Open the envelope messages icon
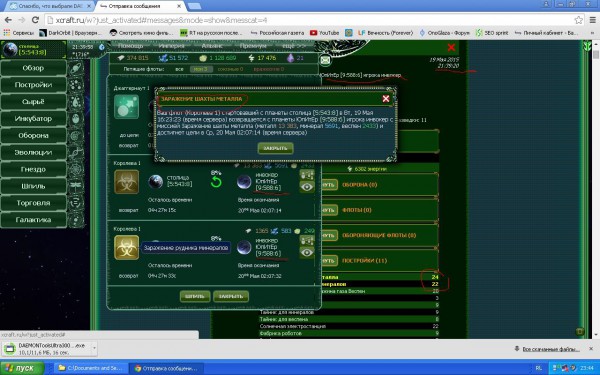Screen dimensions: 600x375 325,60
